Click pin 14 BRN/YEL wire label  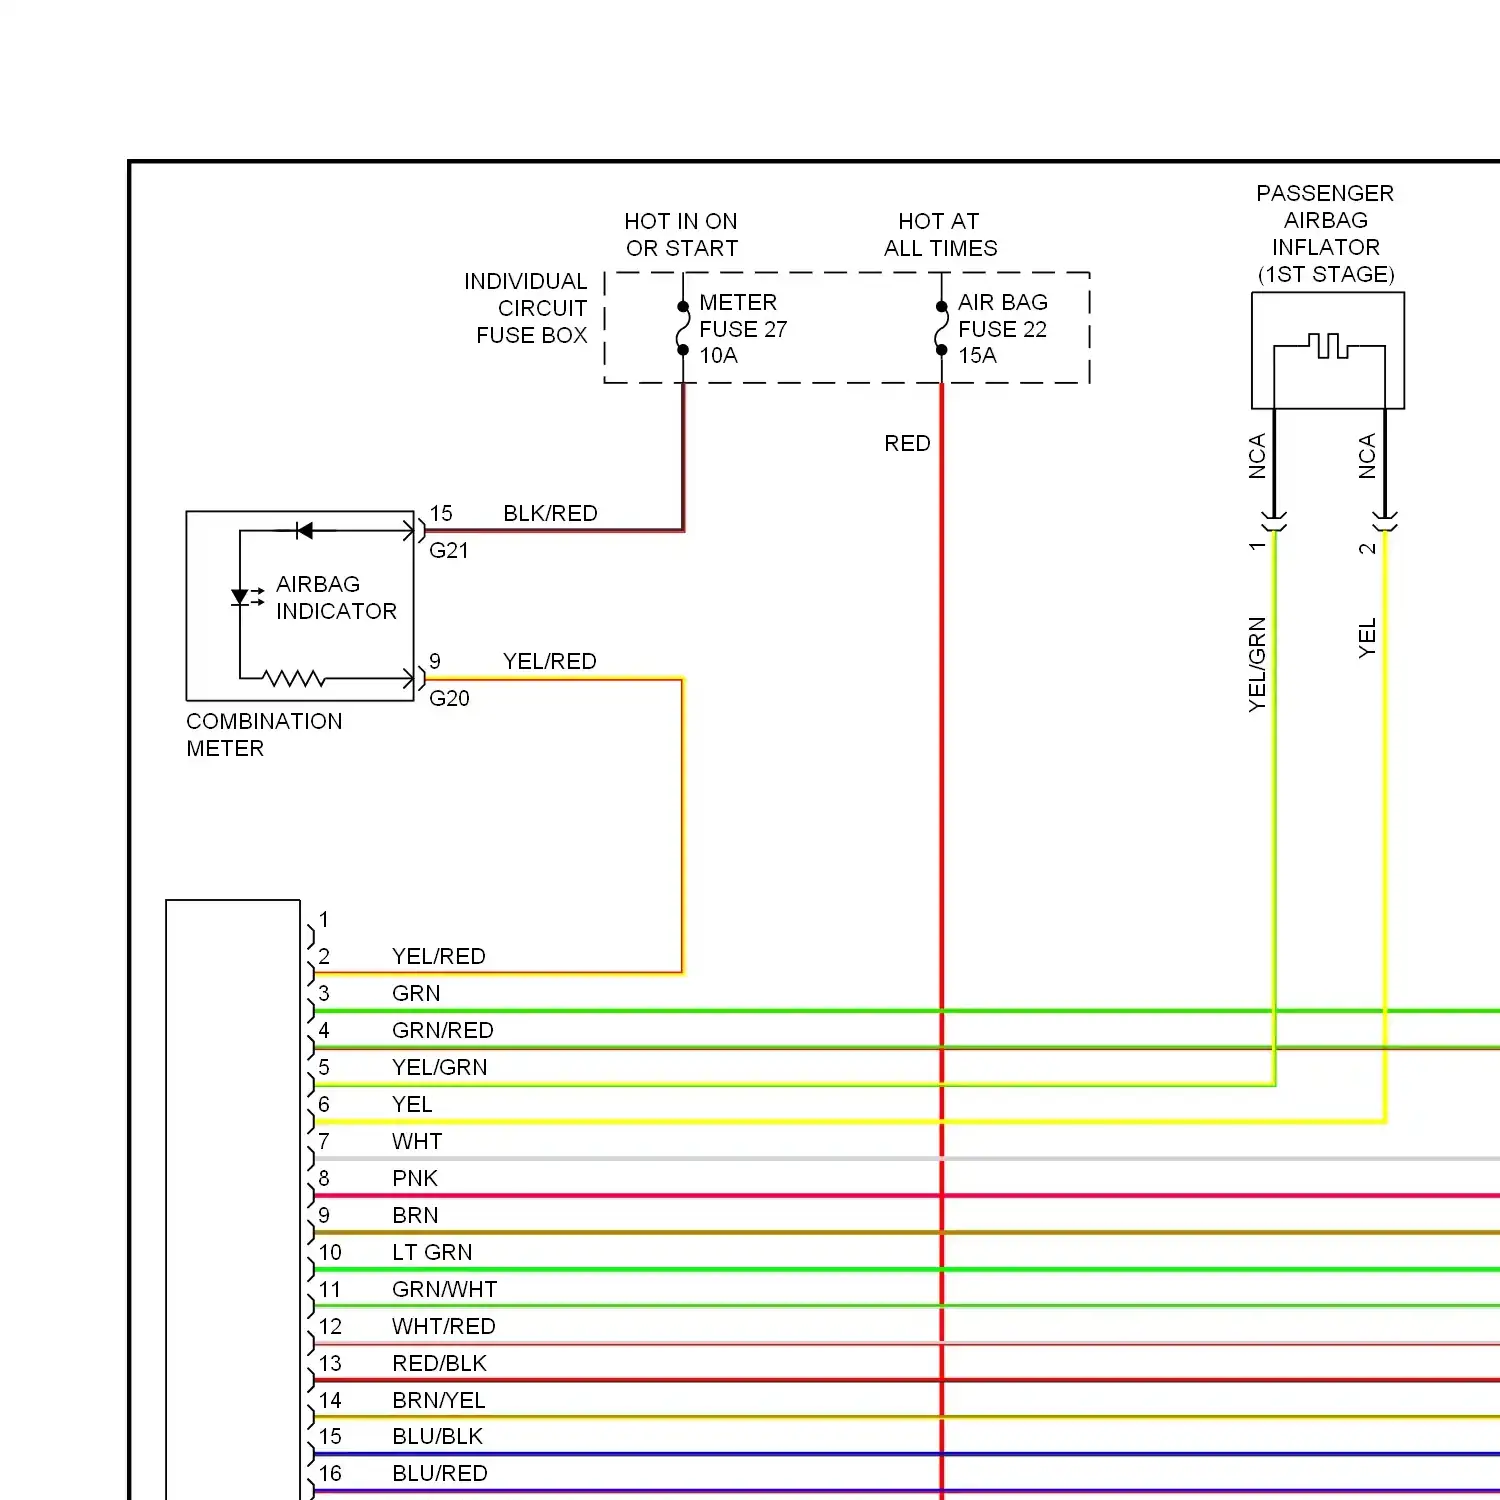(439, 1401)
